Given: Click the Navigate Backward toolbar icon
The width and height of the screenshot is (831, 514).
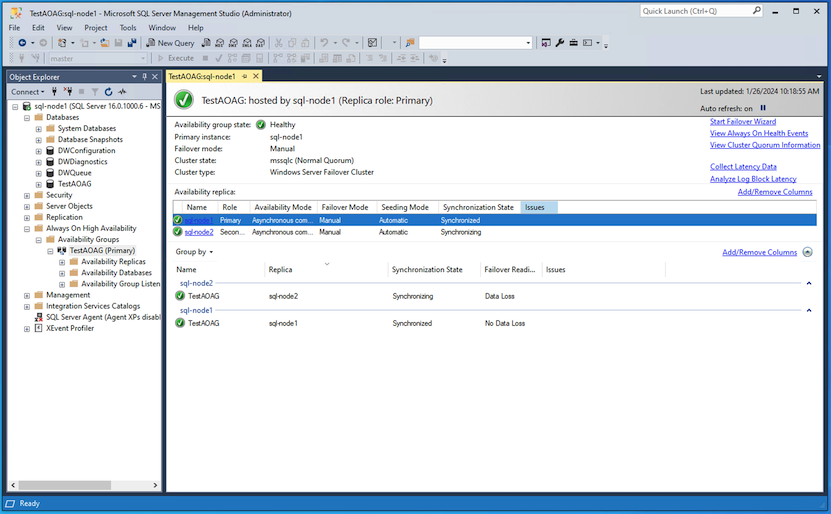Looking at the screenshot, I should click(x=22, y=43).
